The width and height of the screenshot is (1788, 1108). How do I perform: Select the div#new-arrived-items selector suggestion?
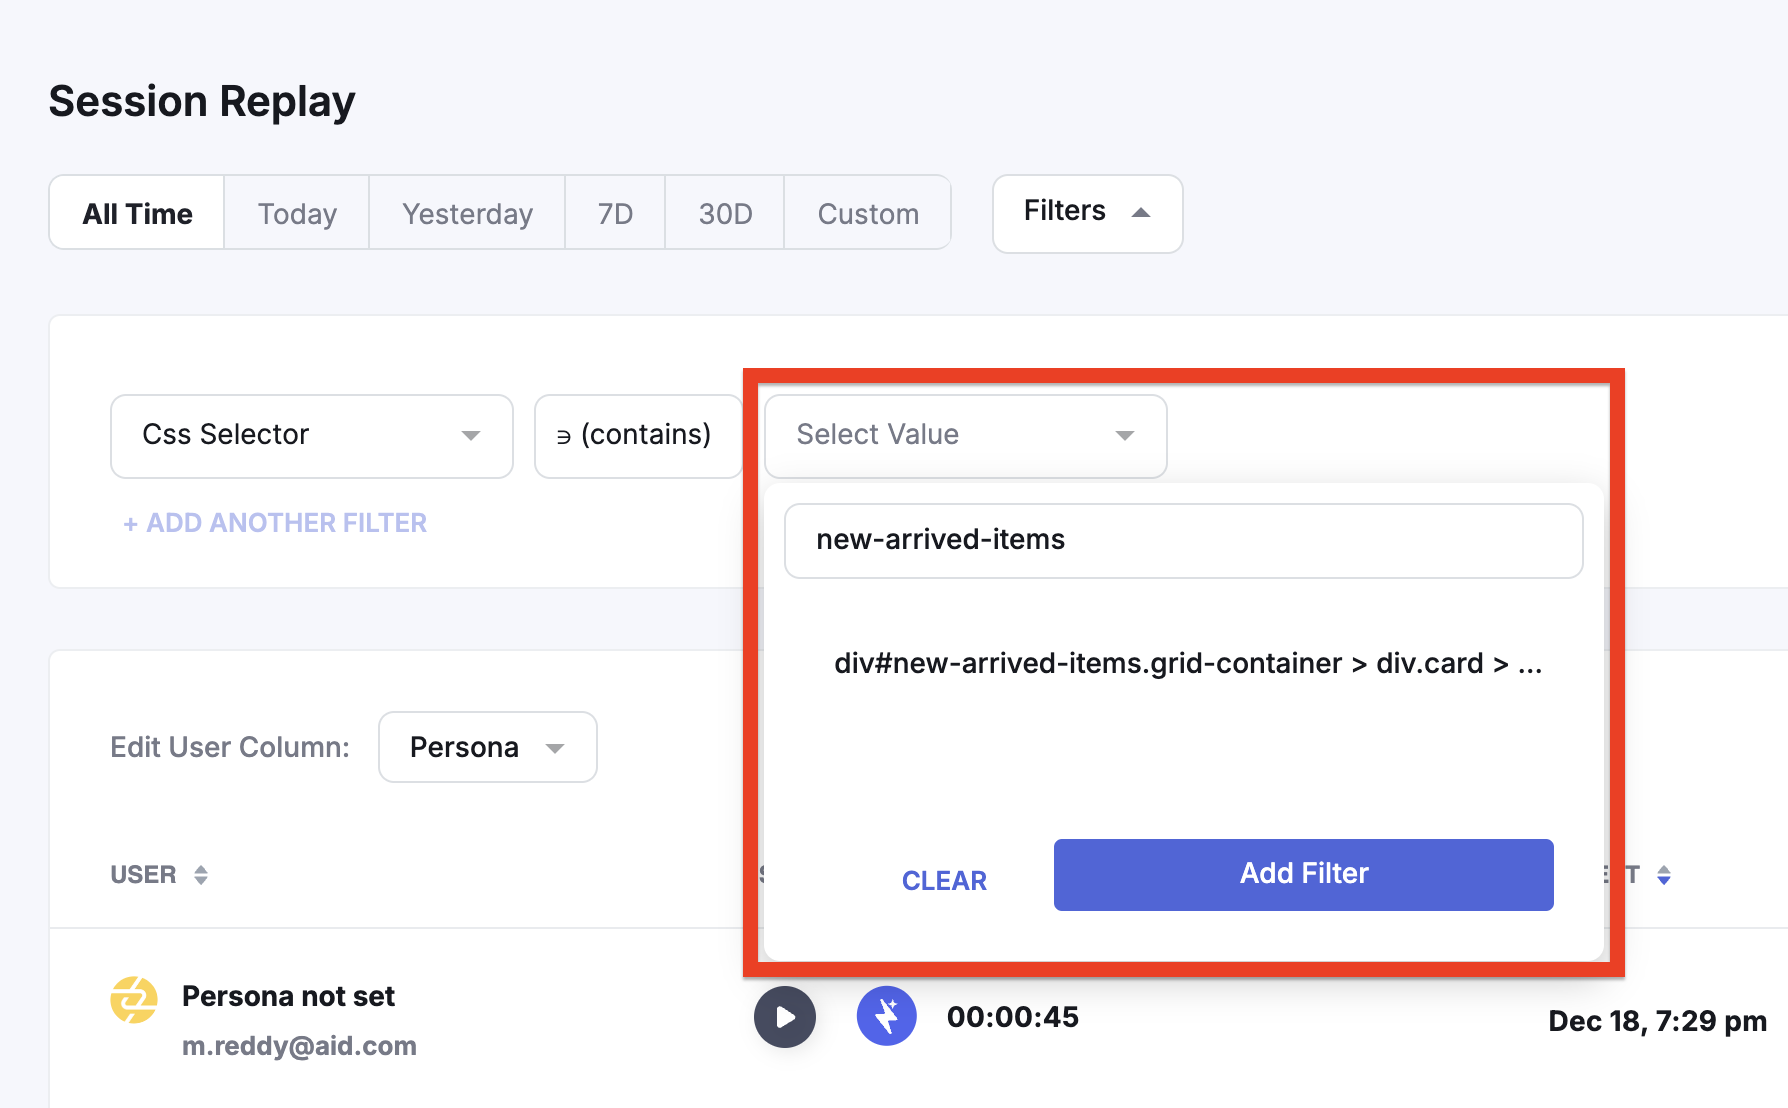(1188, 663)
